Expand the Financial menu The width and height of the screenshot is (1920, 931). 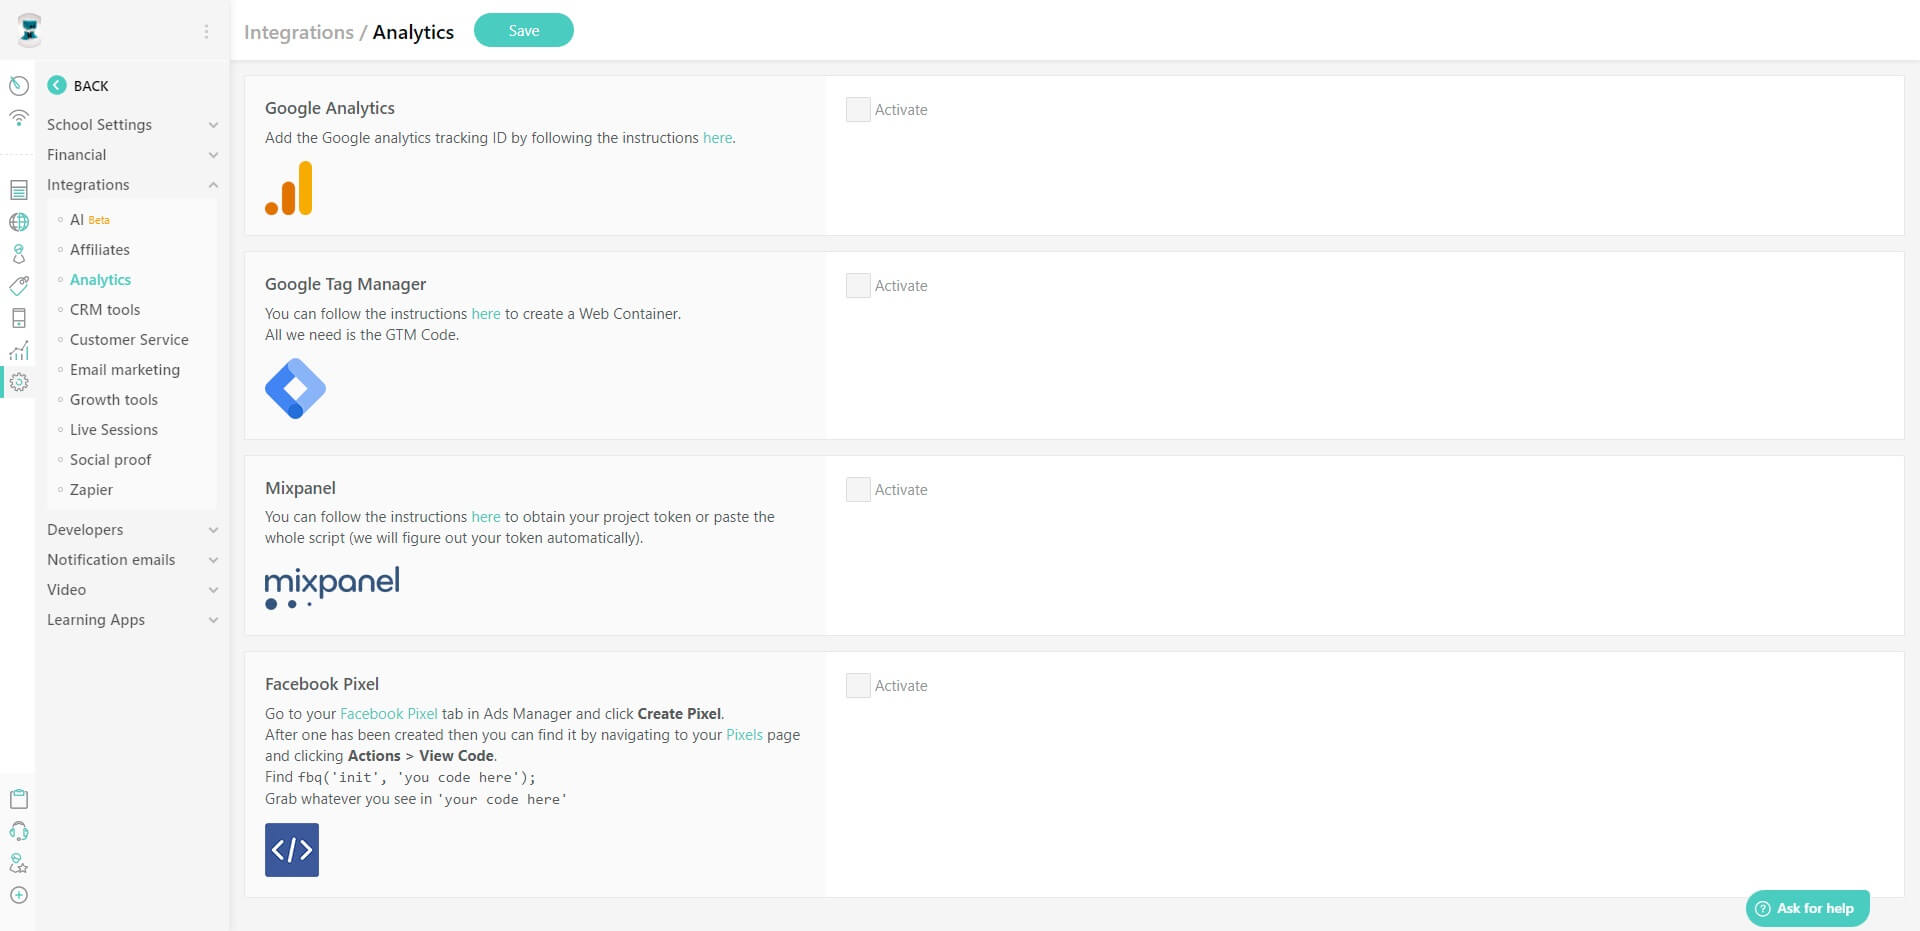tap(76, 154)
